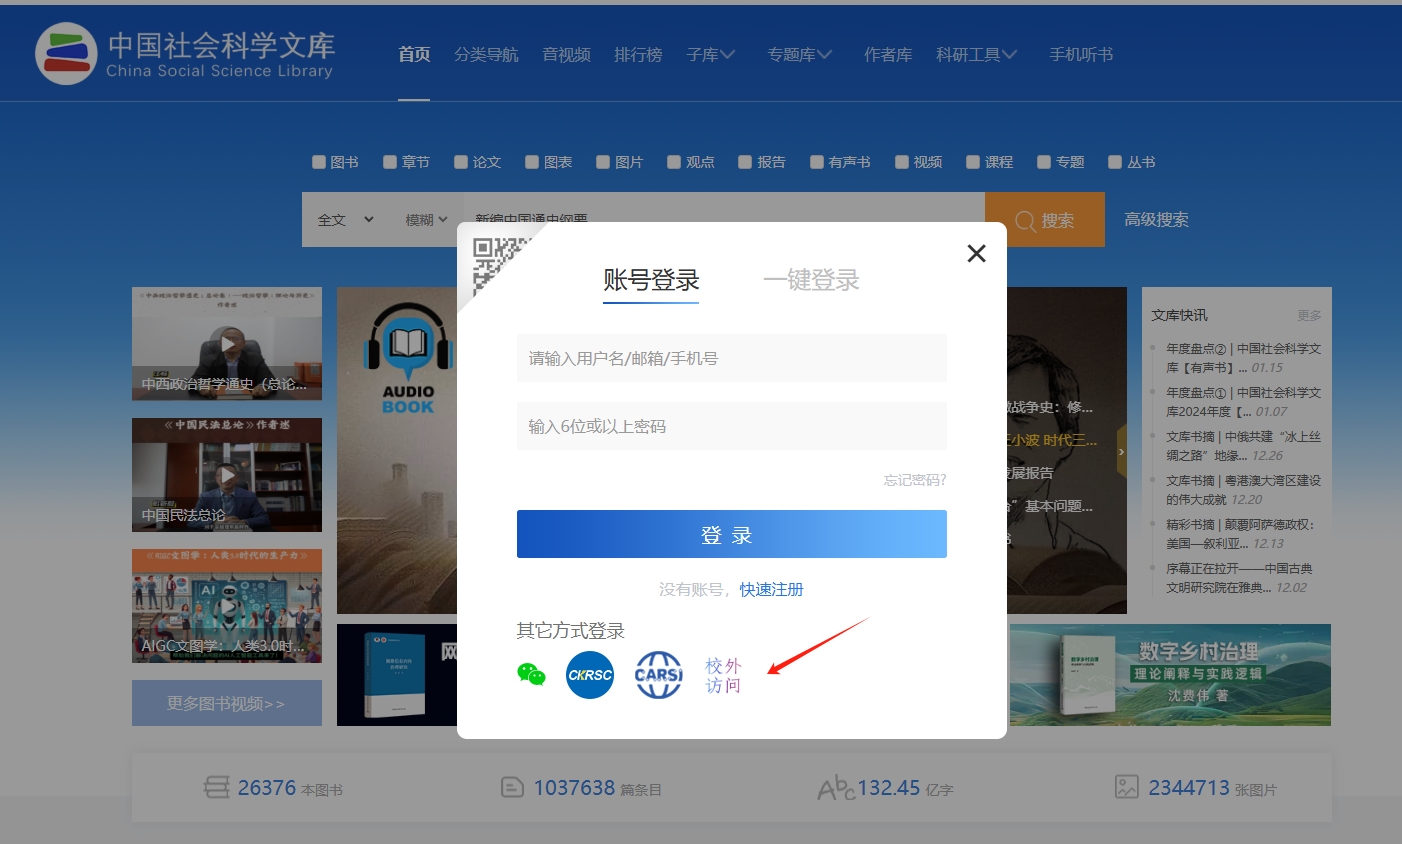Tick the 论文 checkbox
The width and height of the screenshot is (1402, 844).
pyautogui.click(x=461, y=162)
